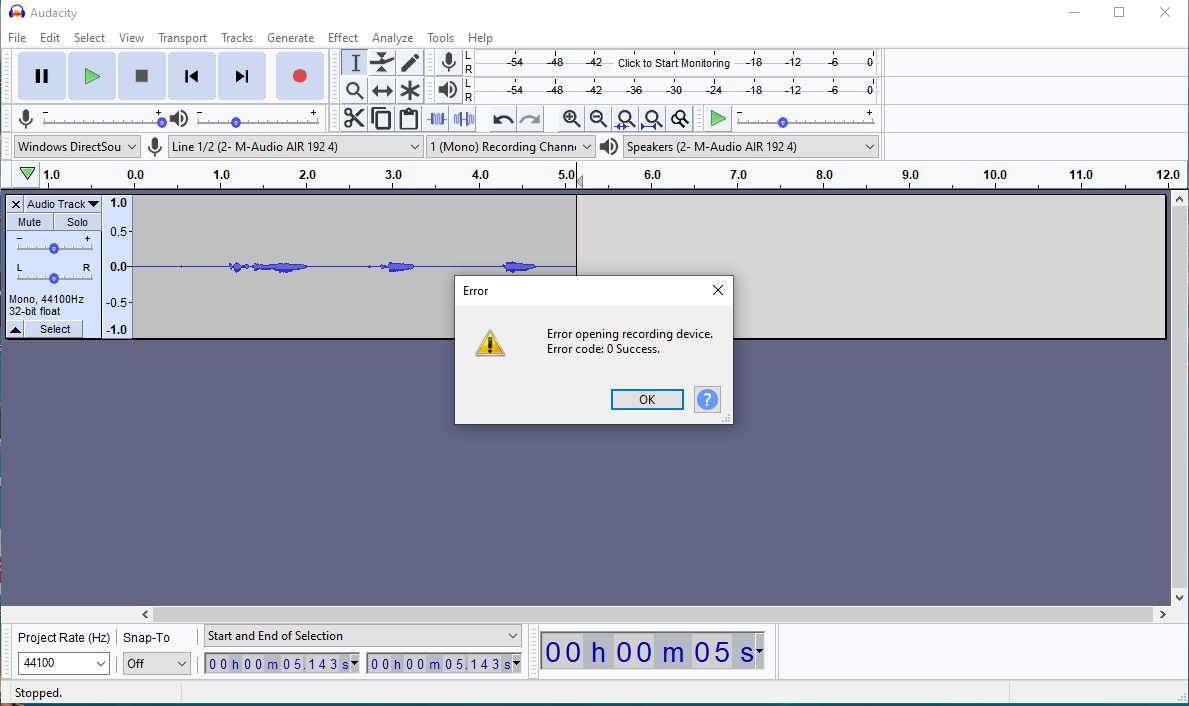Click the Redo arrow icon
Image resolution: width=1189 pixels, height=706 pixels.
(x=530, y=119)
